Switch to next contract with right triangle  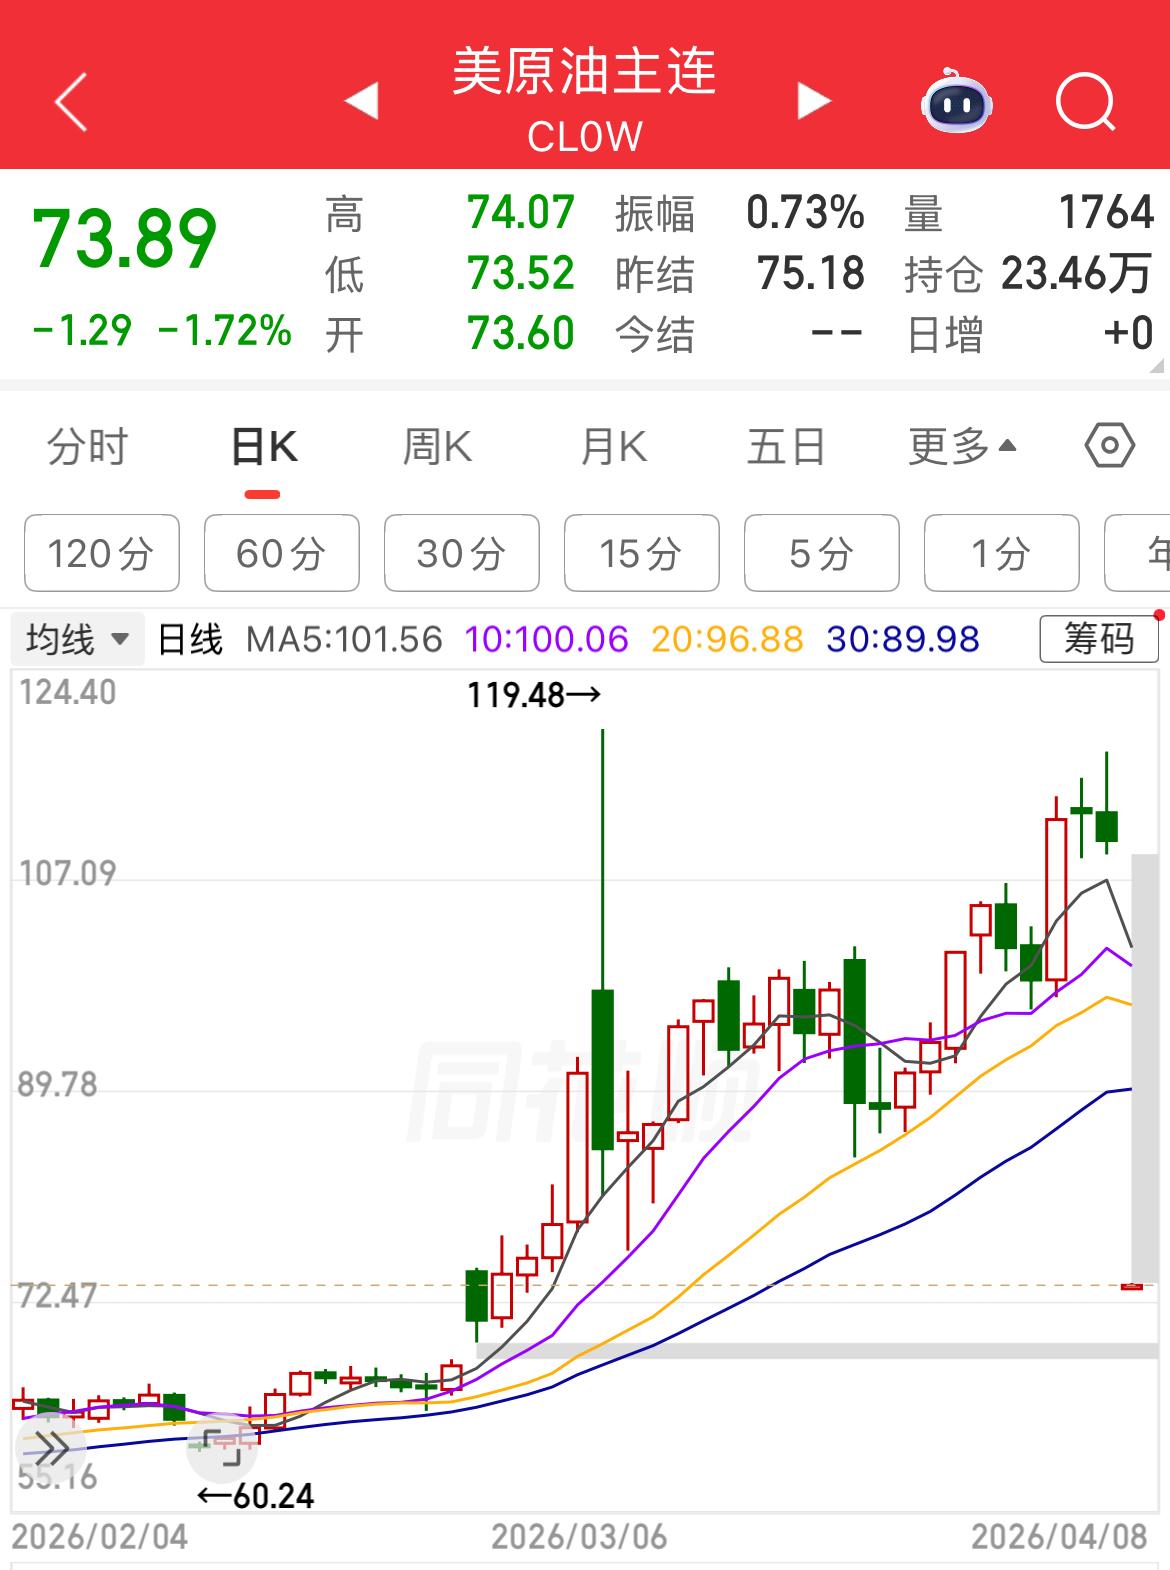pyautogui.click(x=814, y=100)
